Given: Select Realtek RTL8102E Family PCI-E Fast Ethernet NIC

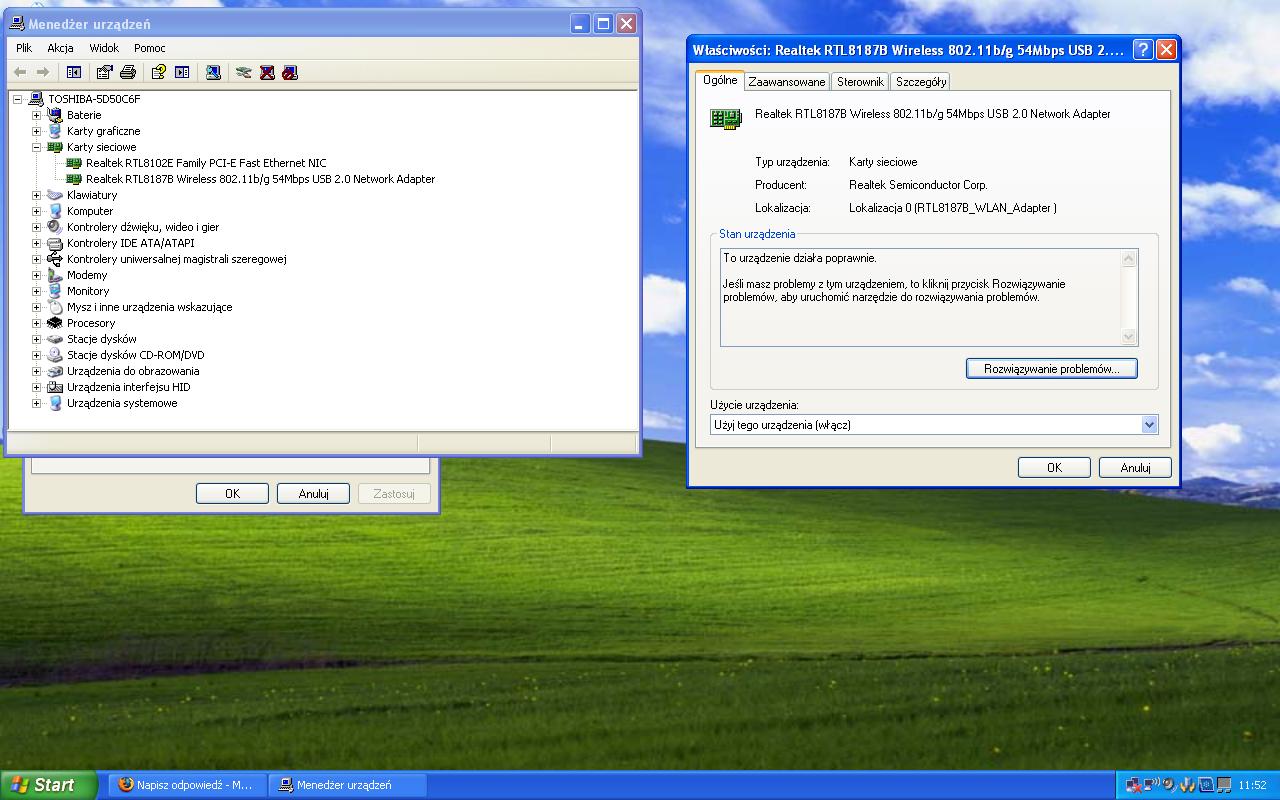Looking at the screenshot, I should (206, 163).
